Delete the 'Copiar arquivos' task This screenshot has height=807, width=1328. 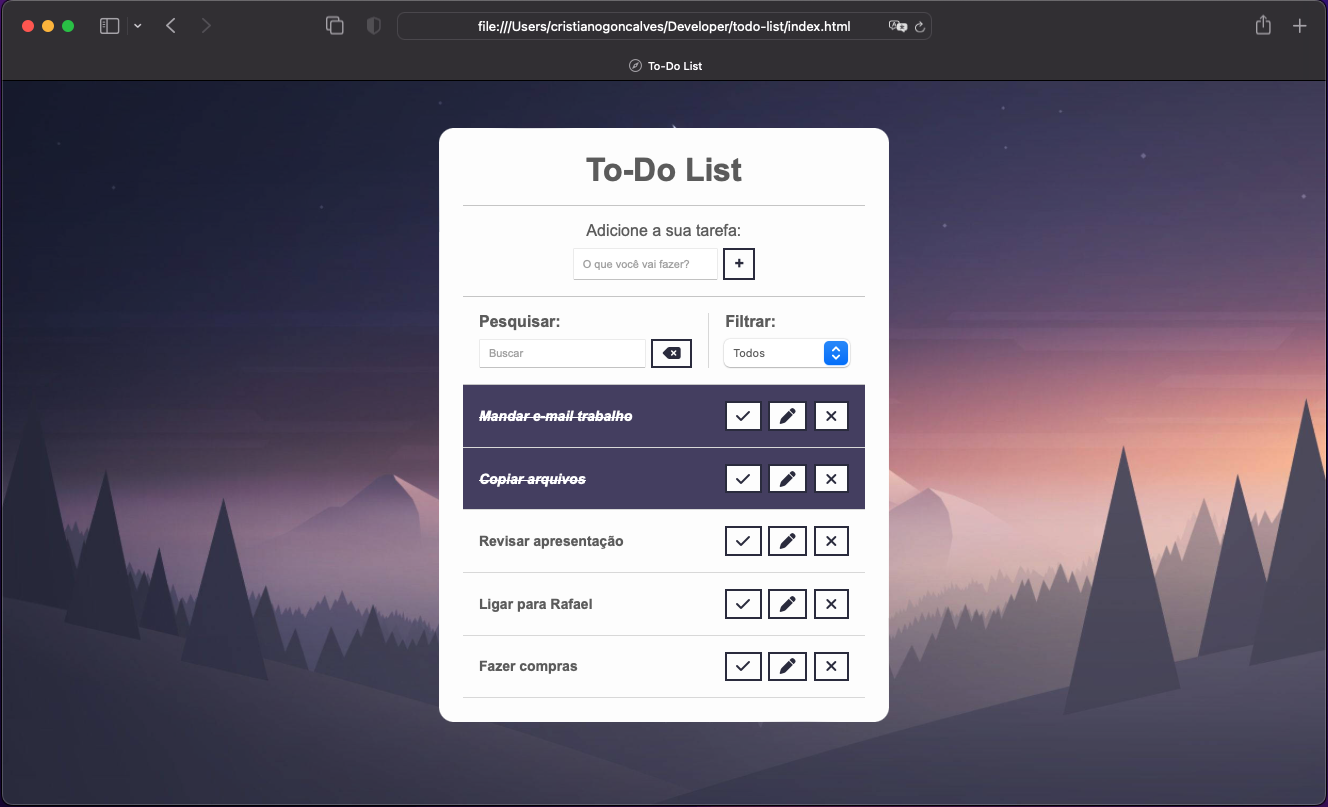coord(831,479)
